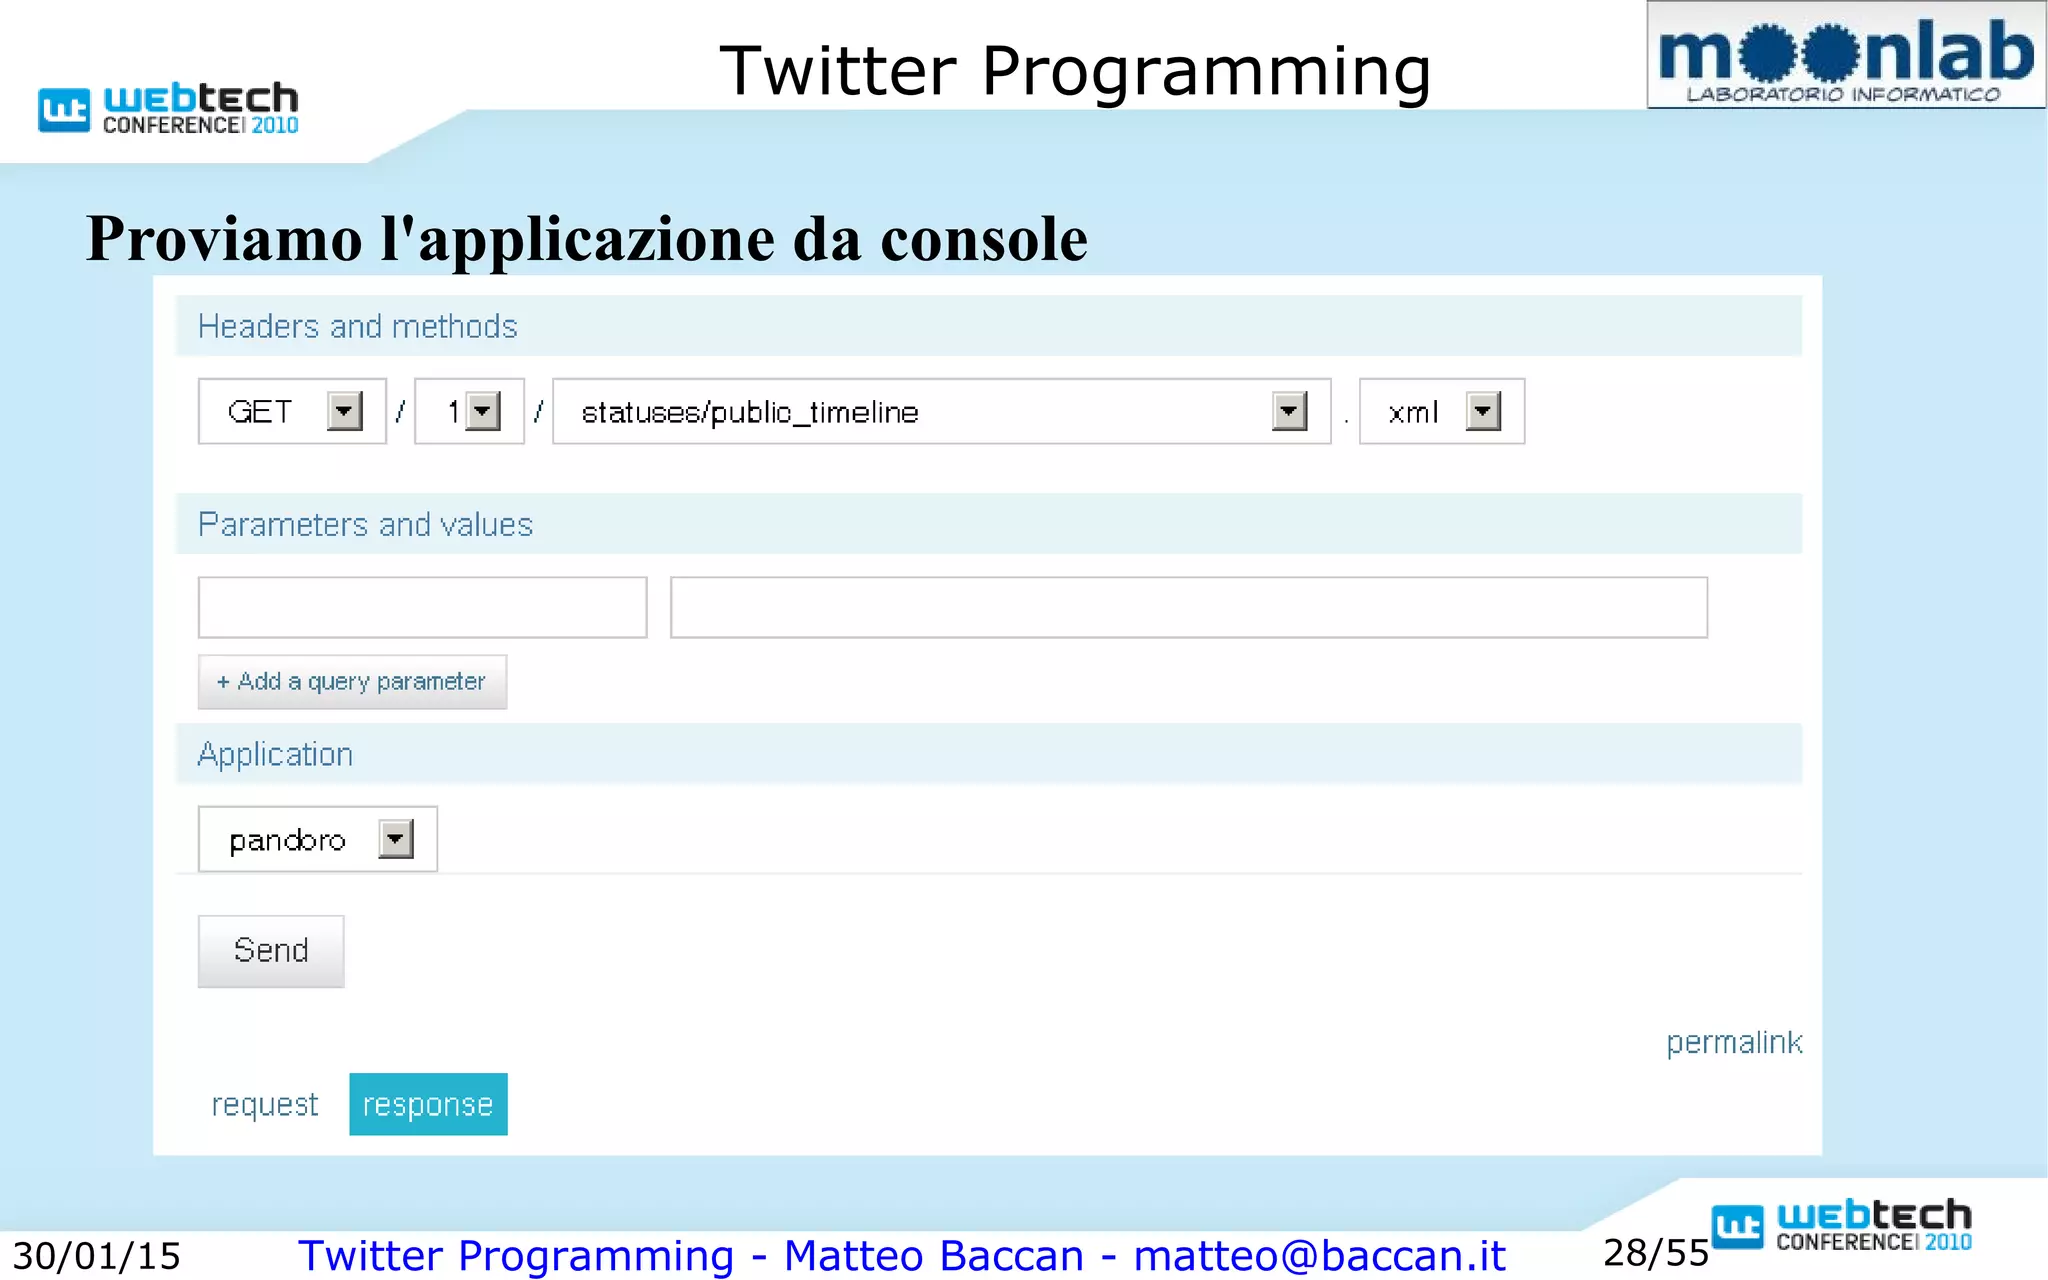Click the moonlab logo

point(1846,55)
